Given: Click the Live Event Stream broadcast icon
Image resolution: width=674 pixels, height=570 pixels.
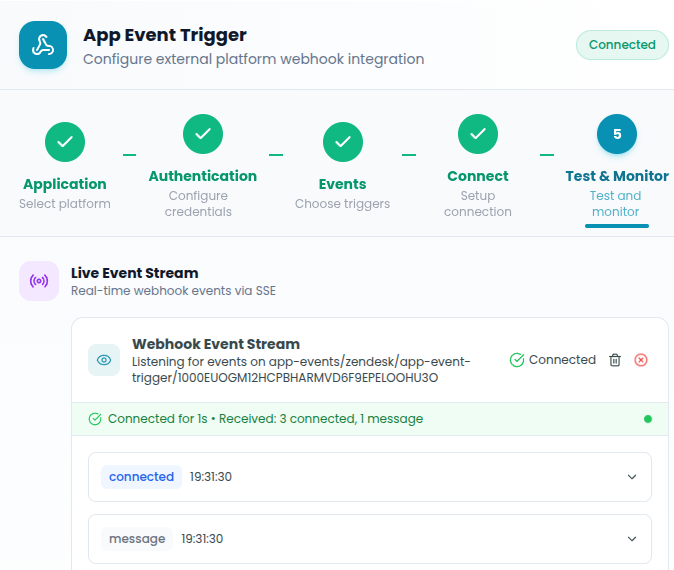Looking at the screenshot, I should click(39, 281).
